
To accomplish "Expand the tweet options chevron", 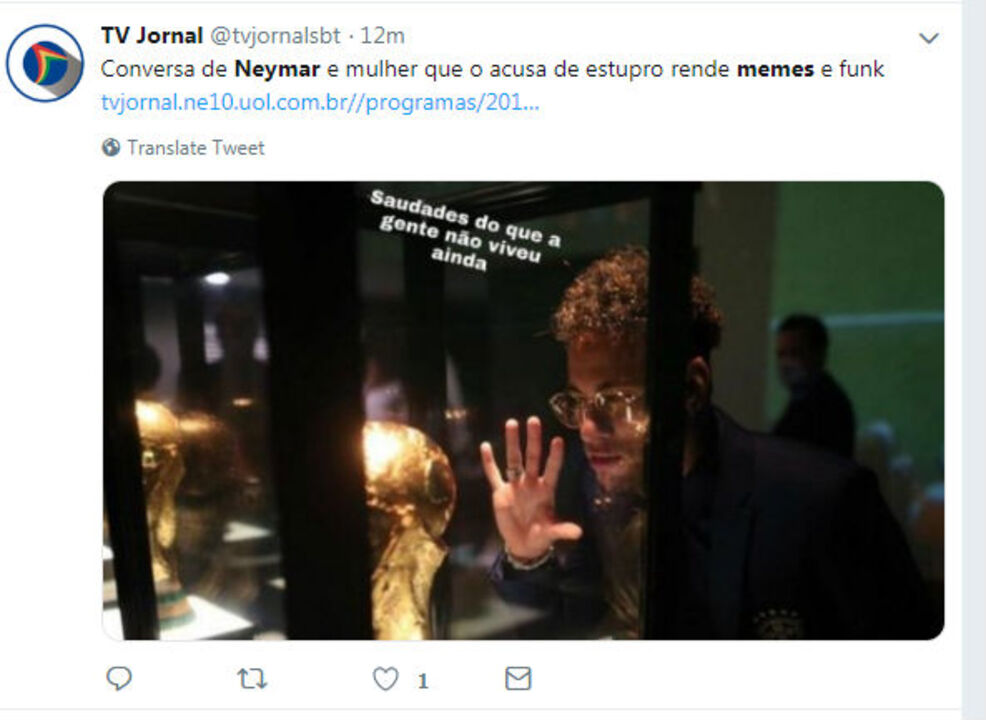I will tap(929, 38).
